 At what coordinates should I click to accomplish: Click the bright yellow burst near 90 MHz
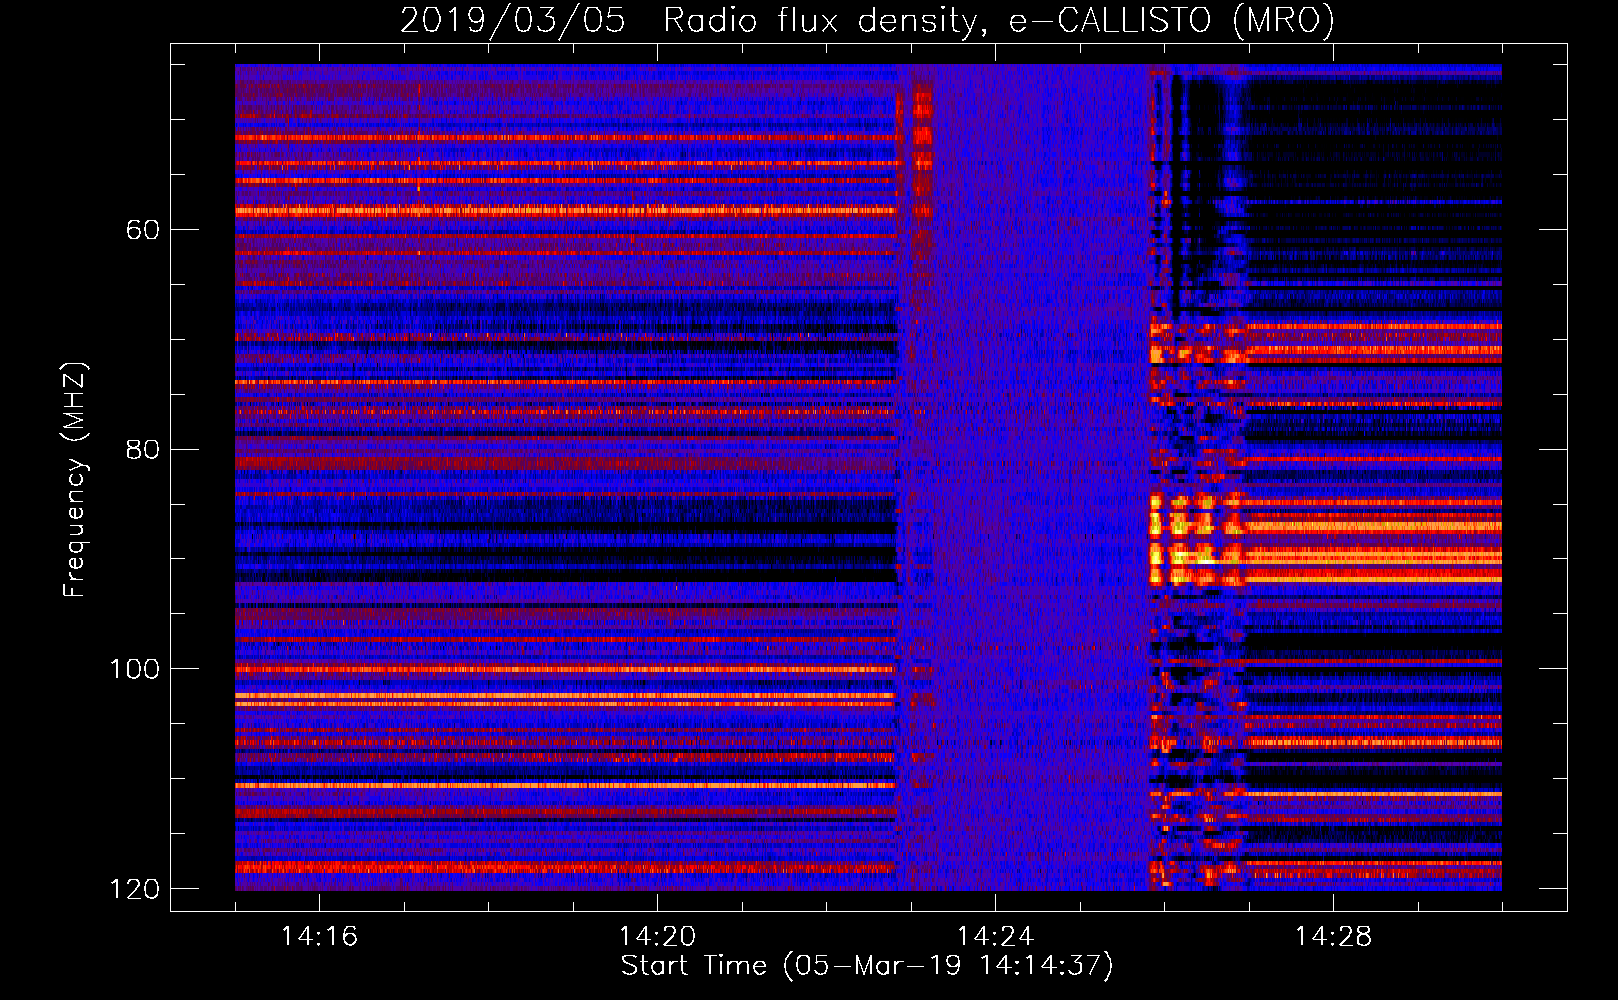tap(1196, 540)
